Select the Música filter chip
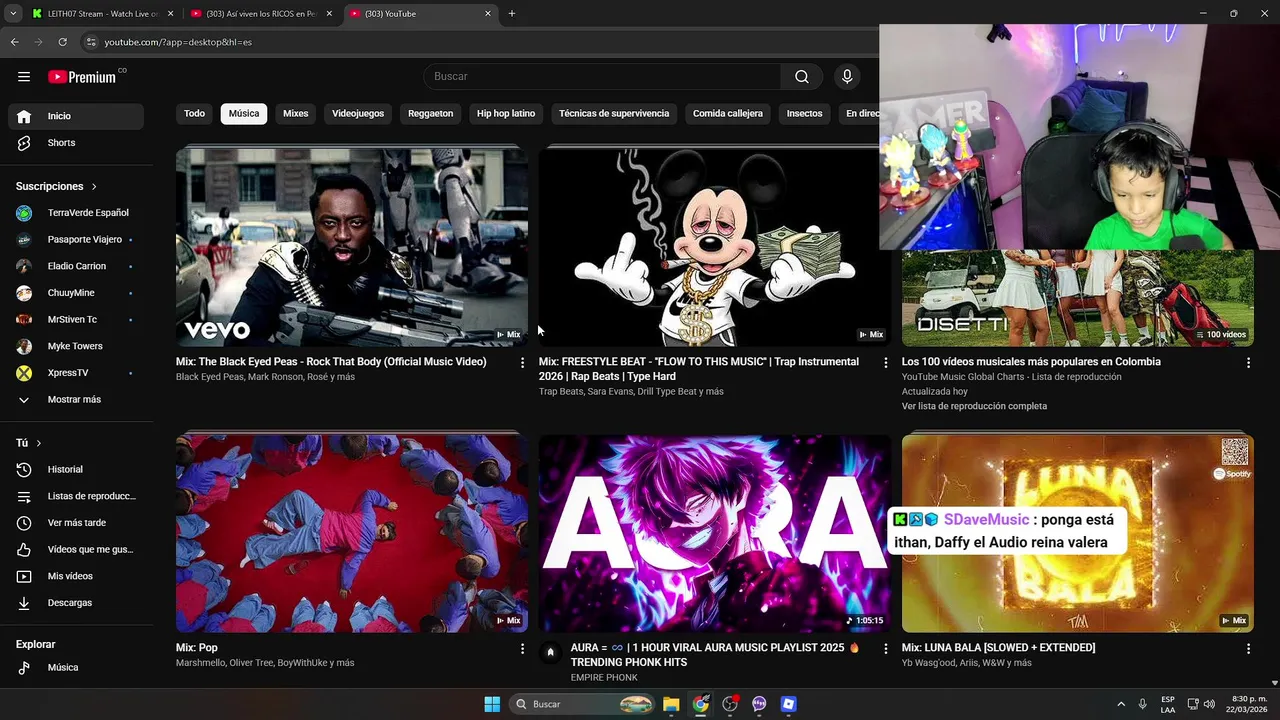Viewport: 1280px width, 720px height. [244, 114]
